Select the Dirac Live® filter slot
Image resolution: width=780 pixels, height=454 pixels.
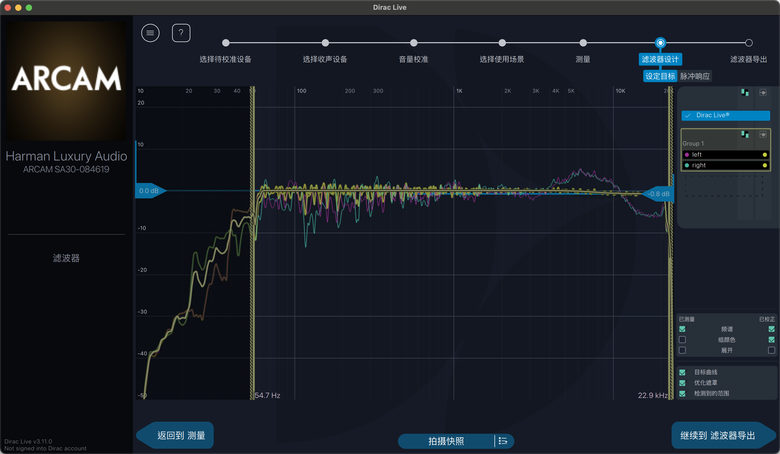point(726,115)
